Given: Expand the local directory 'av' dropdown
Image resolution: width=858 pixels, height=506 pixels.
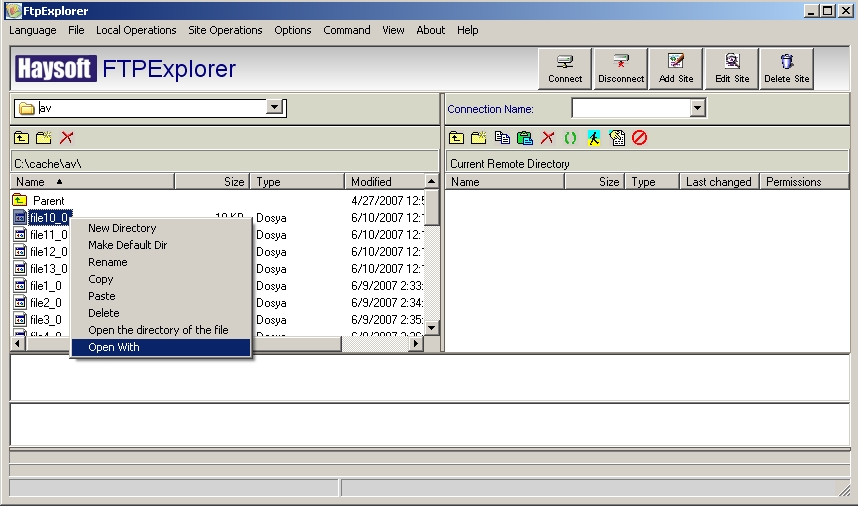Looking at the screenshot, I should click(x=275, y=108).
